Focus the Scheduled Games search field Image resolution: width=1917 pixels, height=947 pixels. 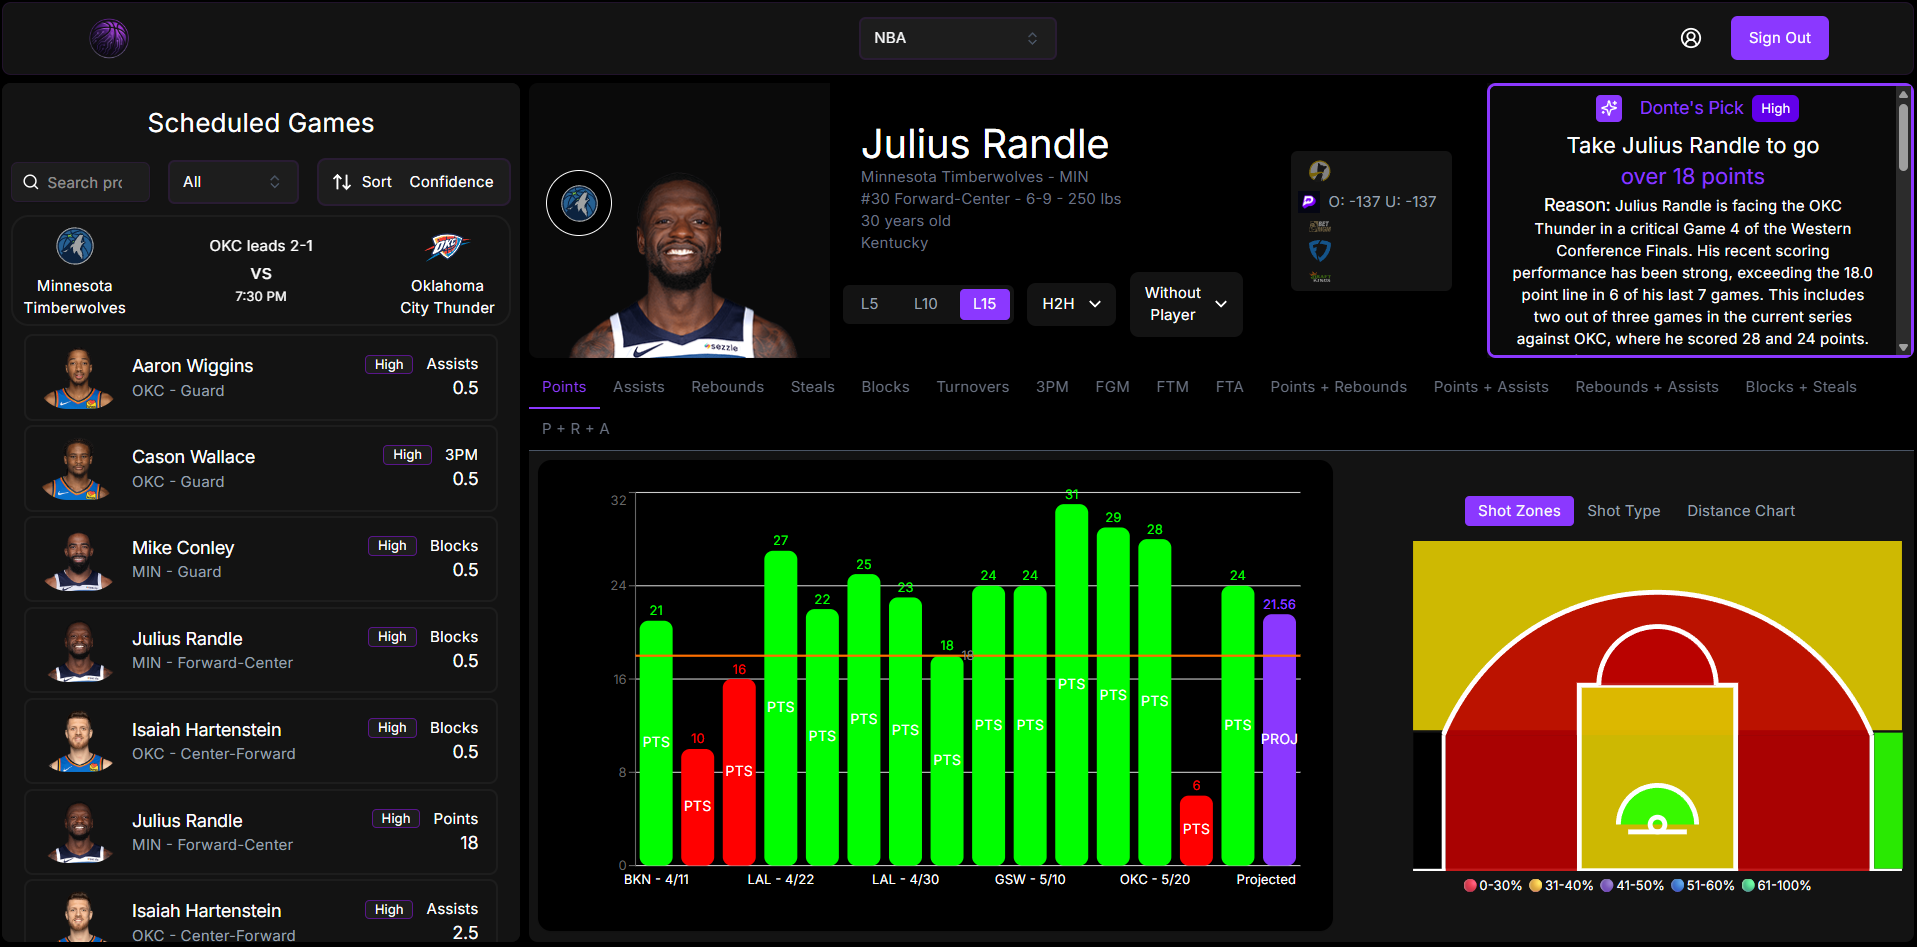pos(85,182)
